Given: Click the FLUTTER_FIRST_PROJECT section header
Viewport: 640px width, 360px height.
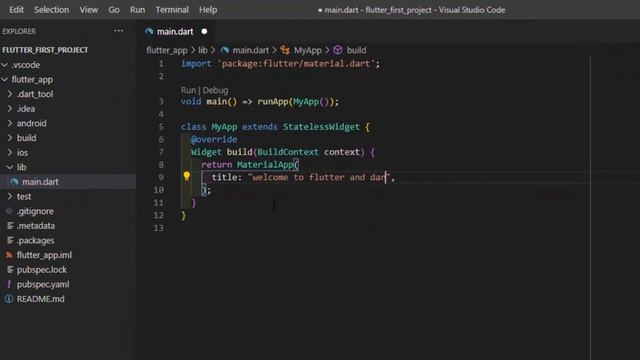Looking at the screenshot, I should tap(45, 50).
